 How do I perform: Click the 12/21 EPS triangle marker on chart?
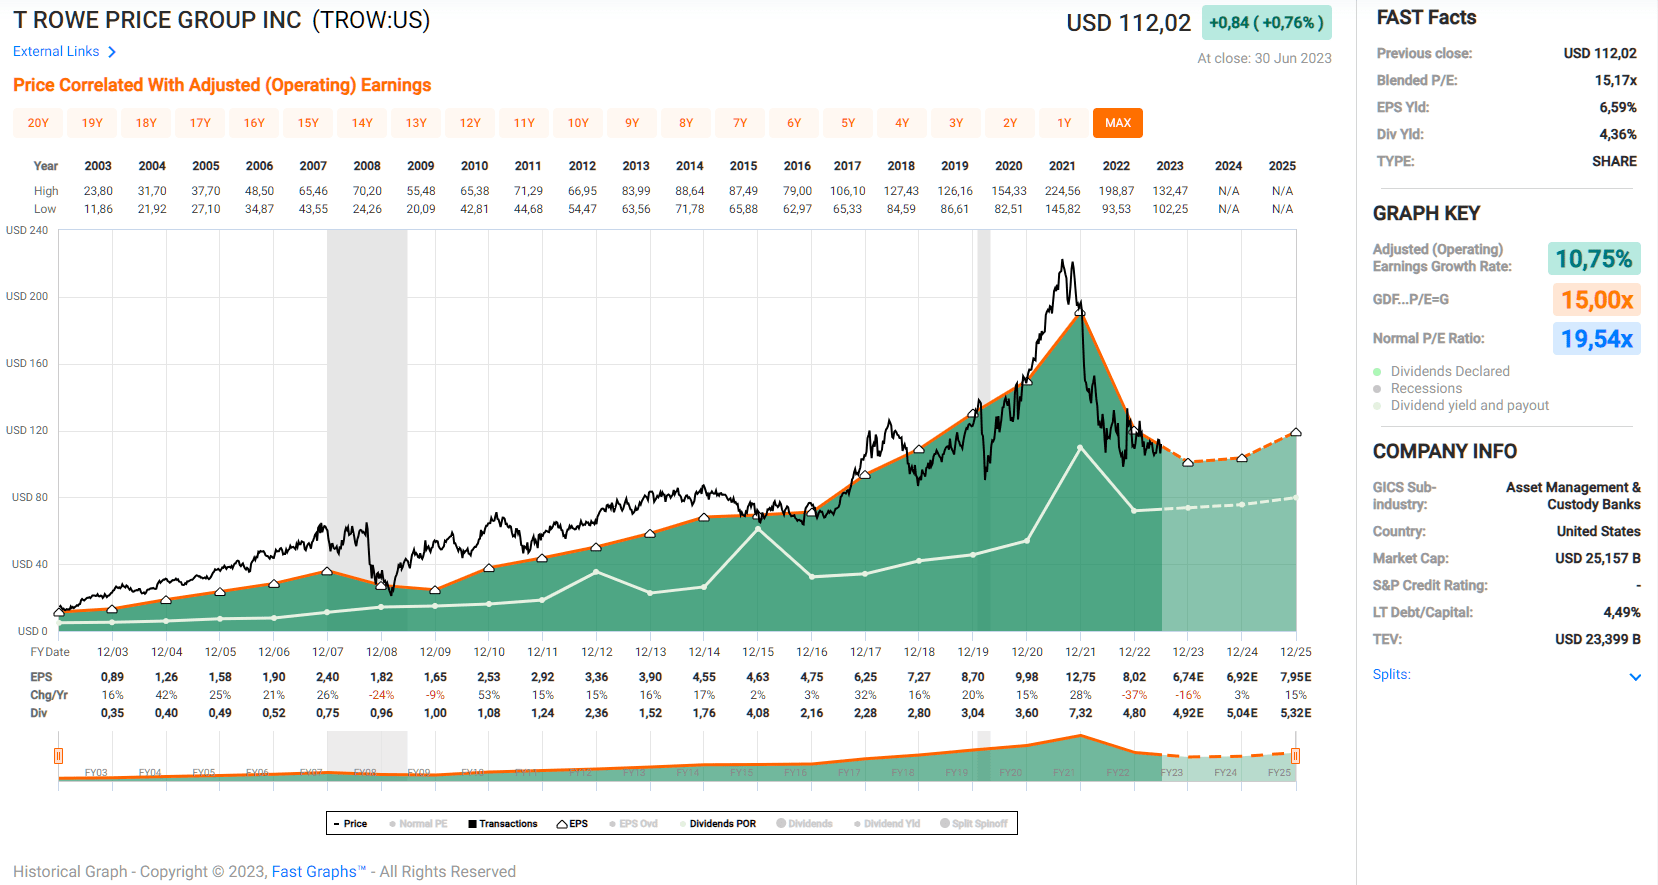pos(1080,312)
